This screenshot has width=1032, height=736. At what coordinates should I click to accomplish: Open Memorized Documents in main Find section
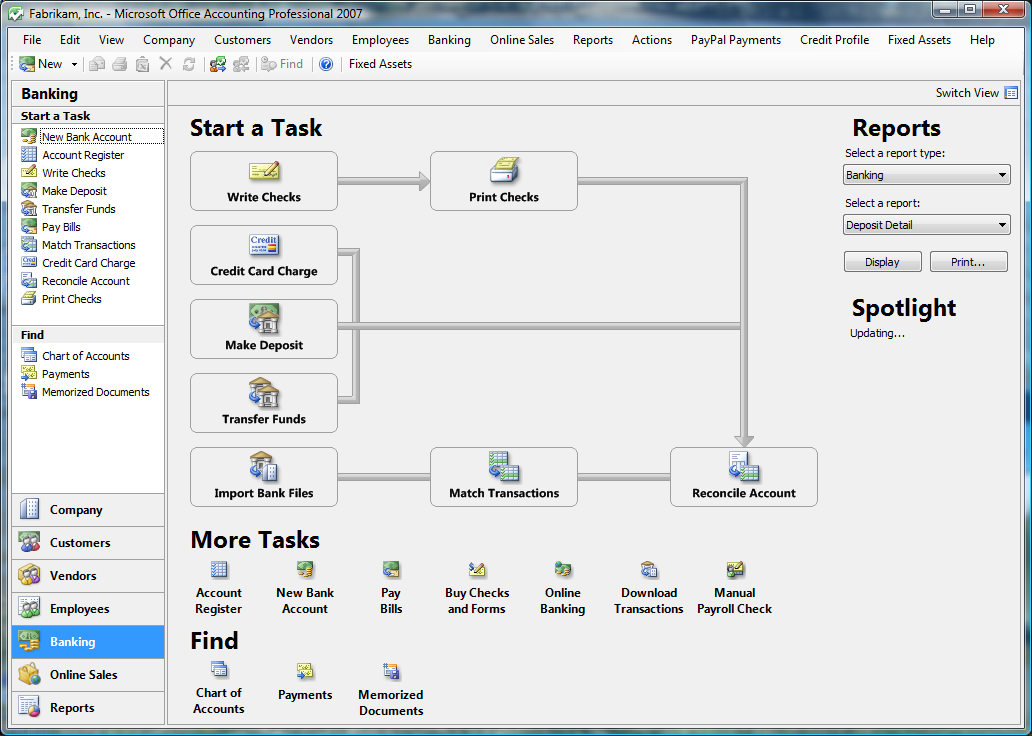point(391,689)
